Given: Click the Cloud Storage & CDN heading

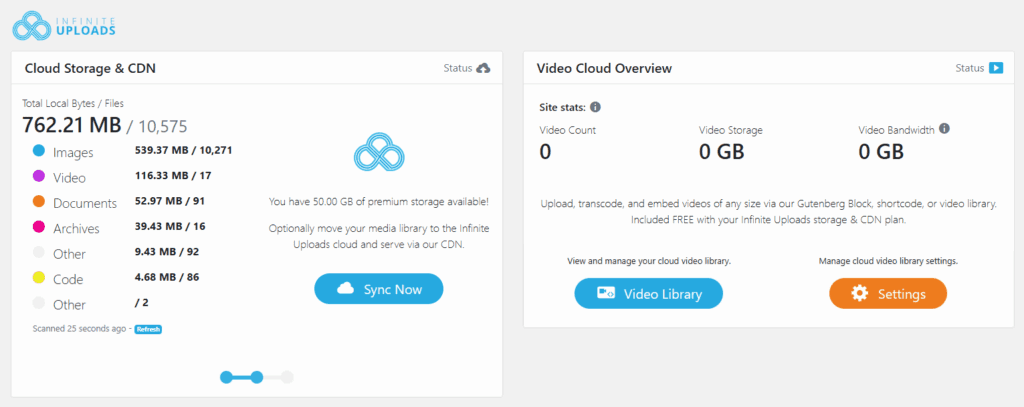Looking at the screenshot, I should 90,68.
